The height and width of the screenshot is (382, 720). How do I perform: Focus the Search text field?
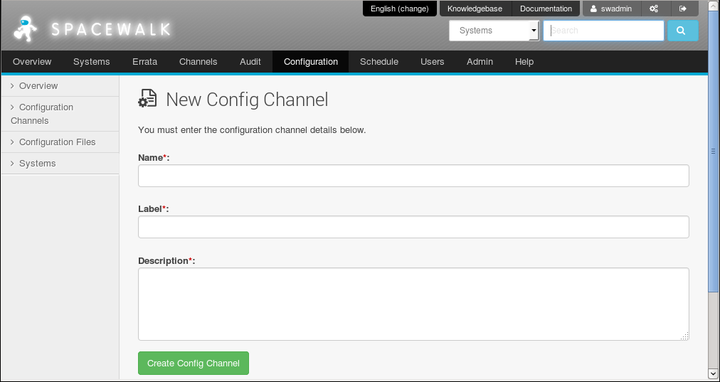pos(603,31)
